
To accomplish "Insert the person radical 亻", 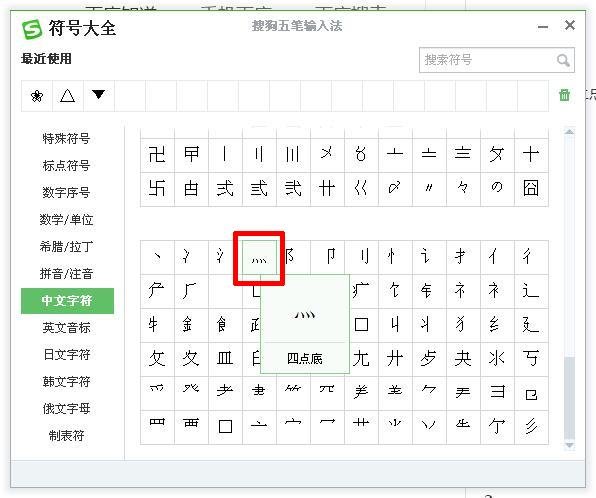I will click(x=497, y=257).
